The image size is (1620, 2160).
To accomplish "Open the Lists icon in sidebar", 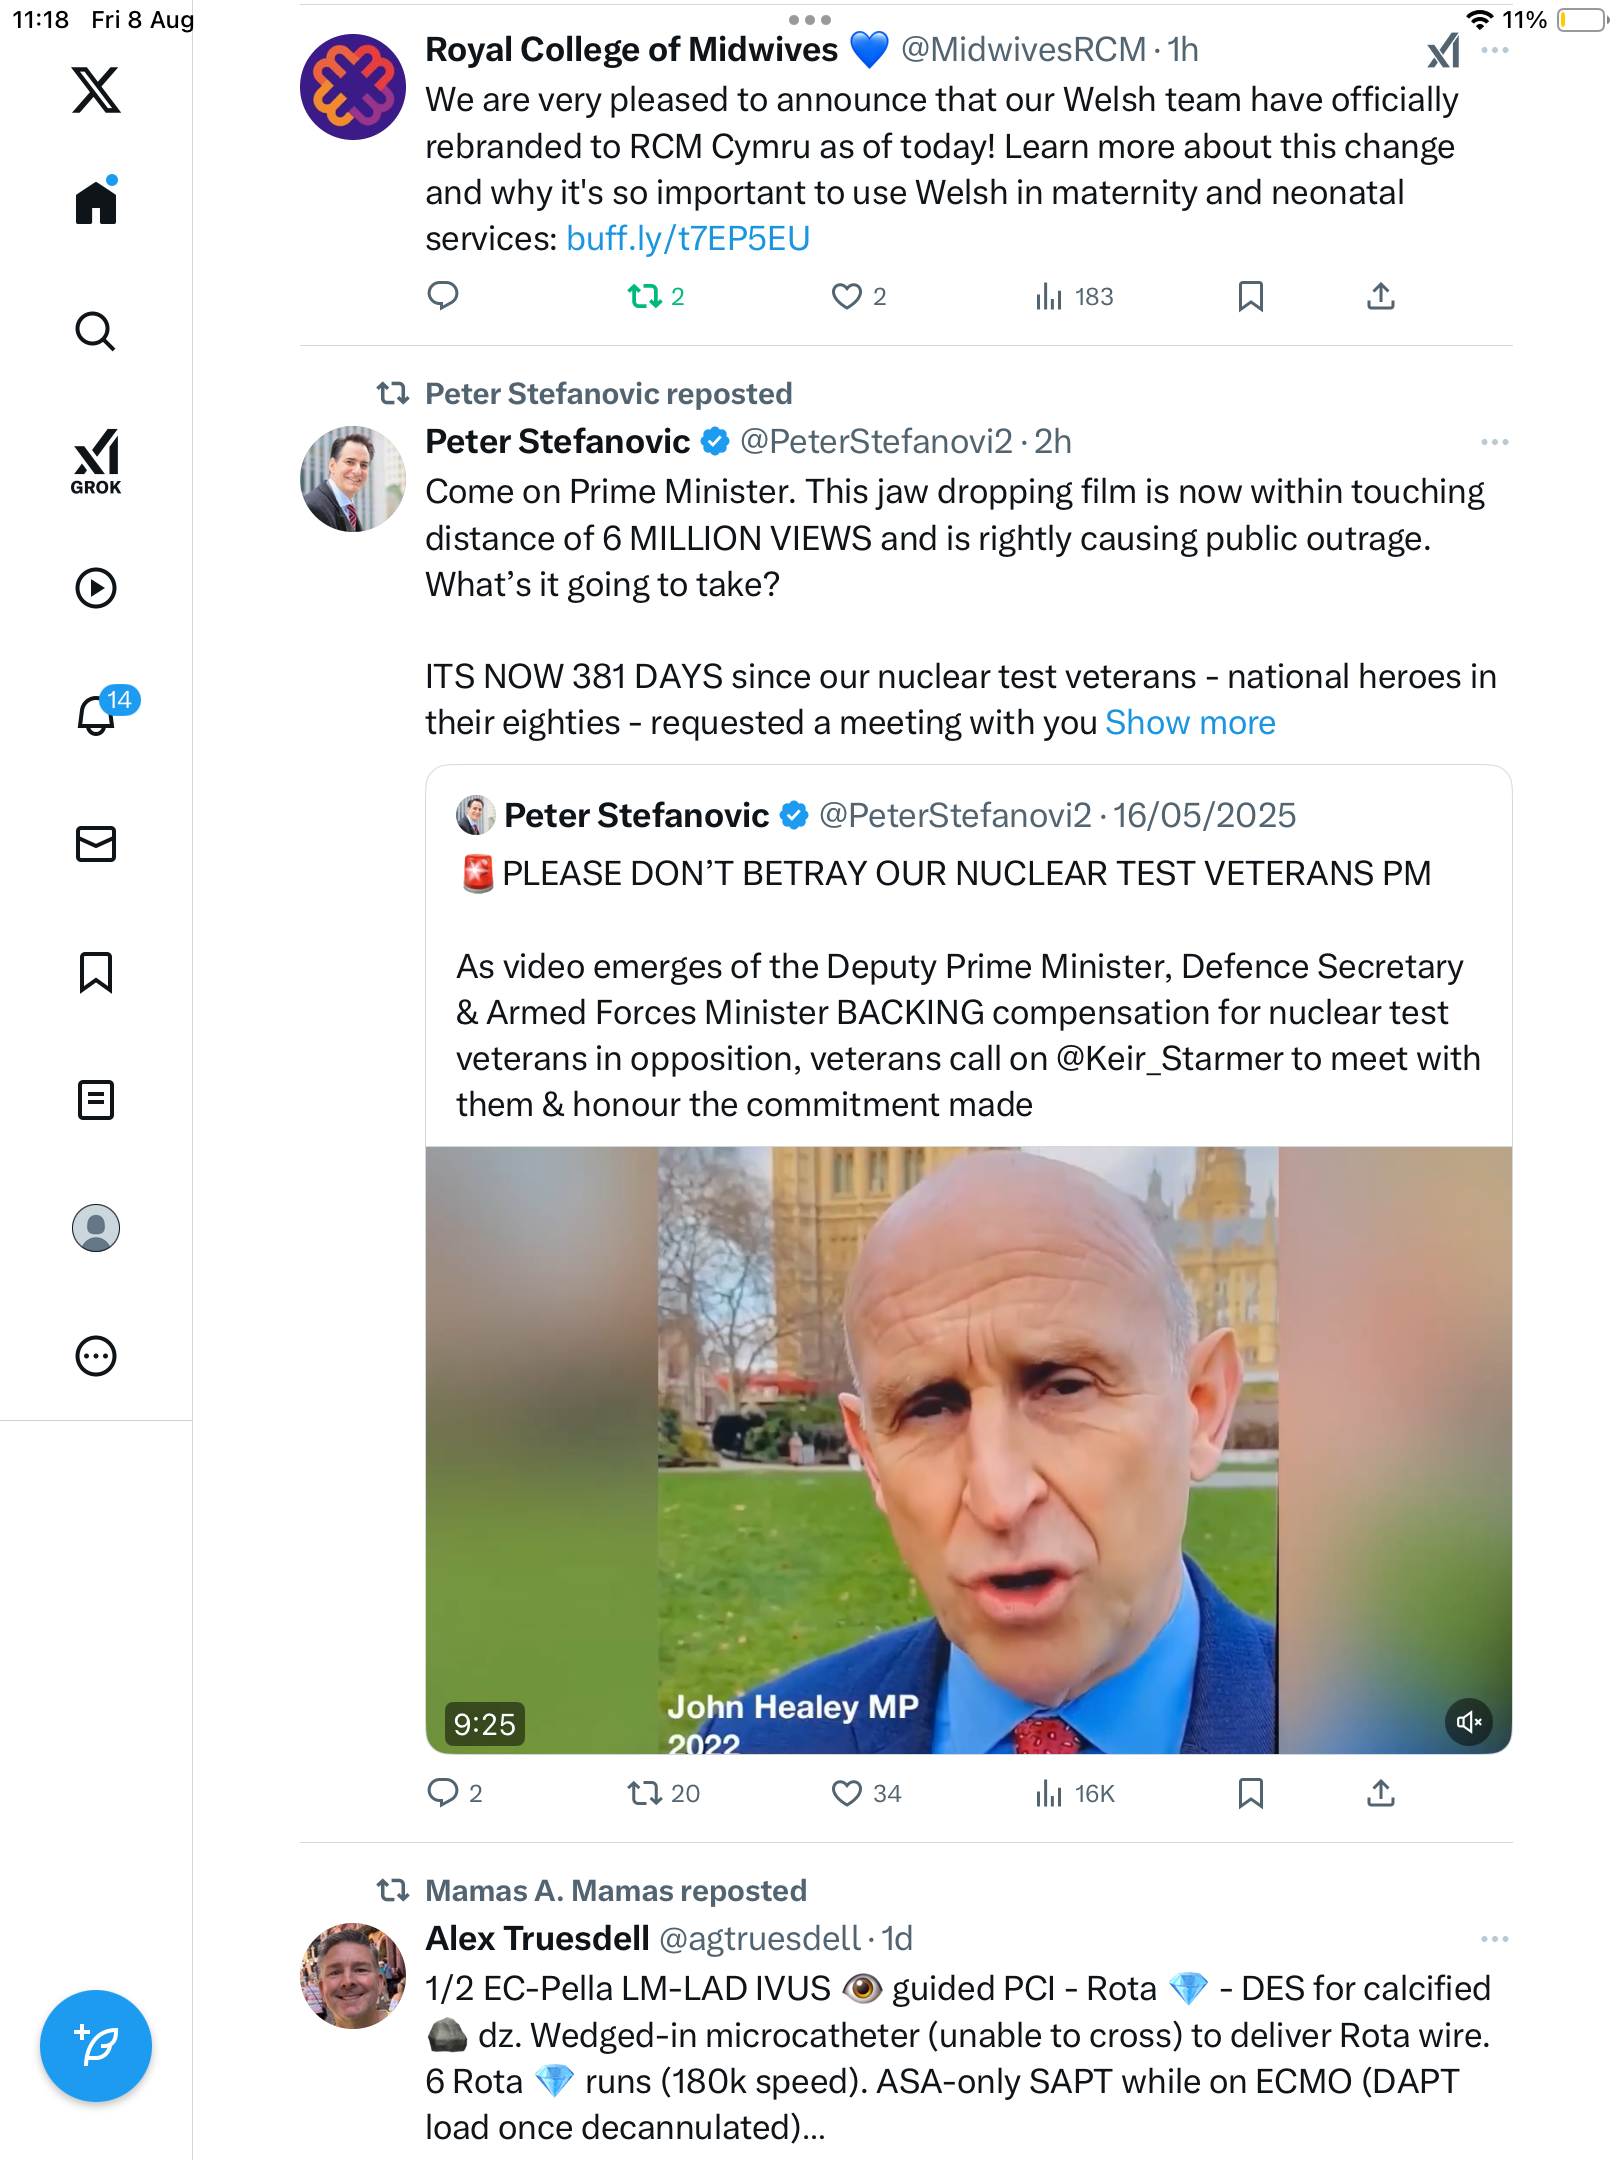I will (96, 1100).
